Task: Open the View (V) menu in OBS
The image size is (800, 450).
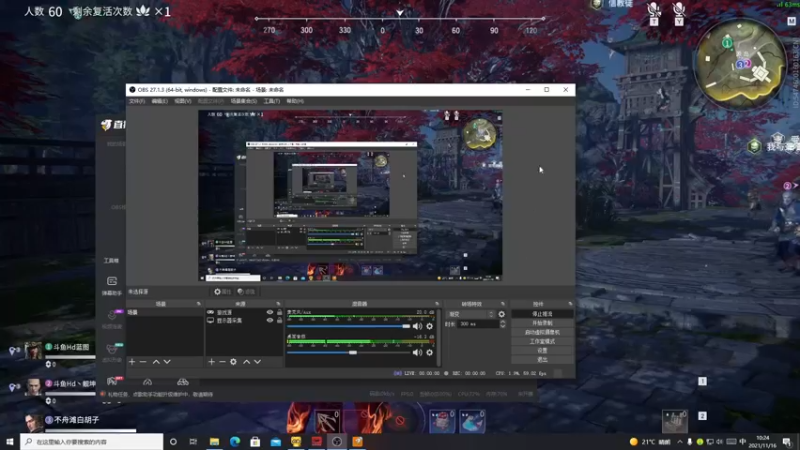Action: point(183,101)
